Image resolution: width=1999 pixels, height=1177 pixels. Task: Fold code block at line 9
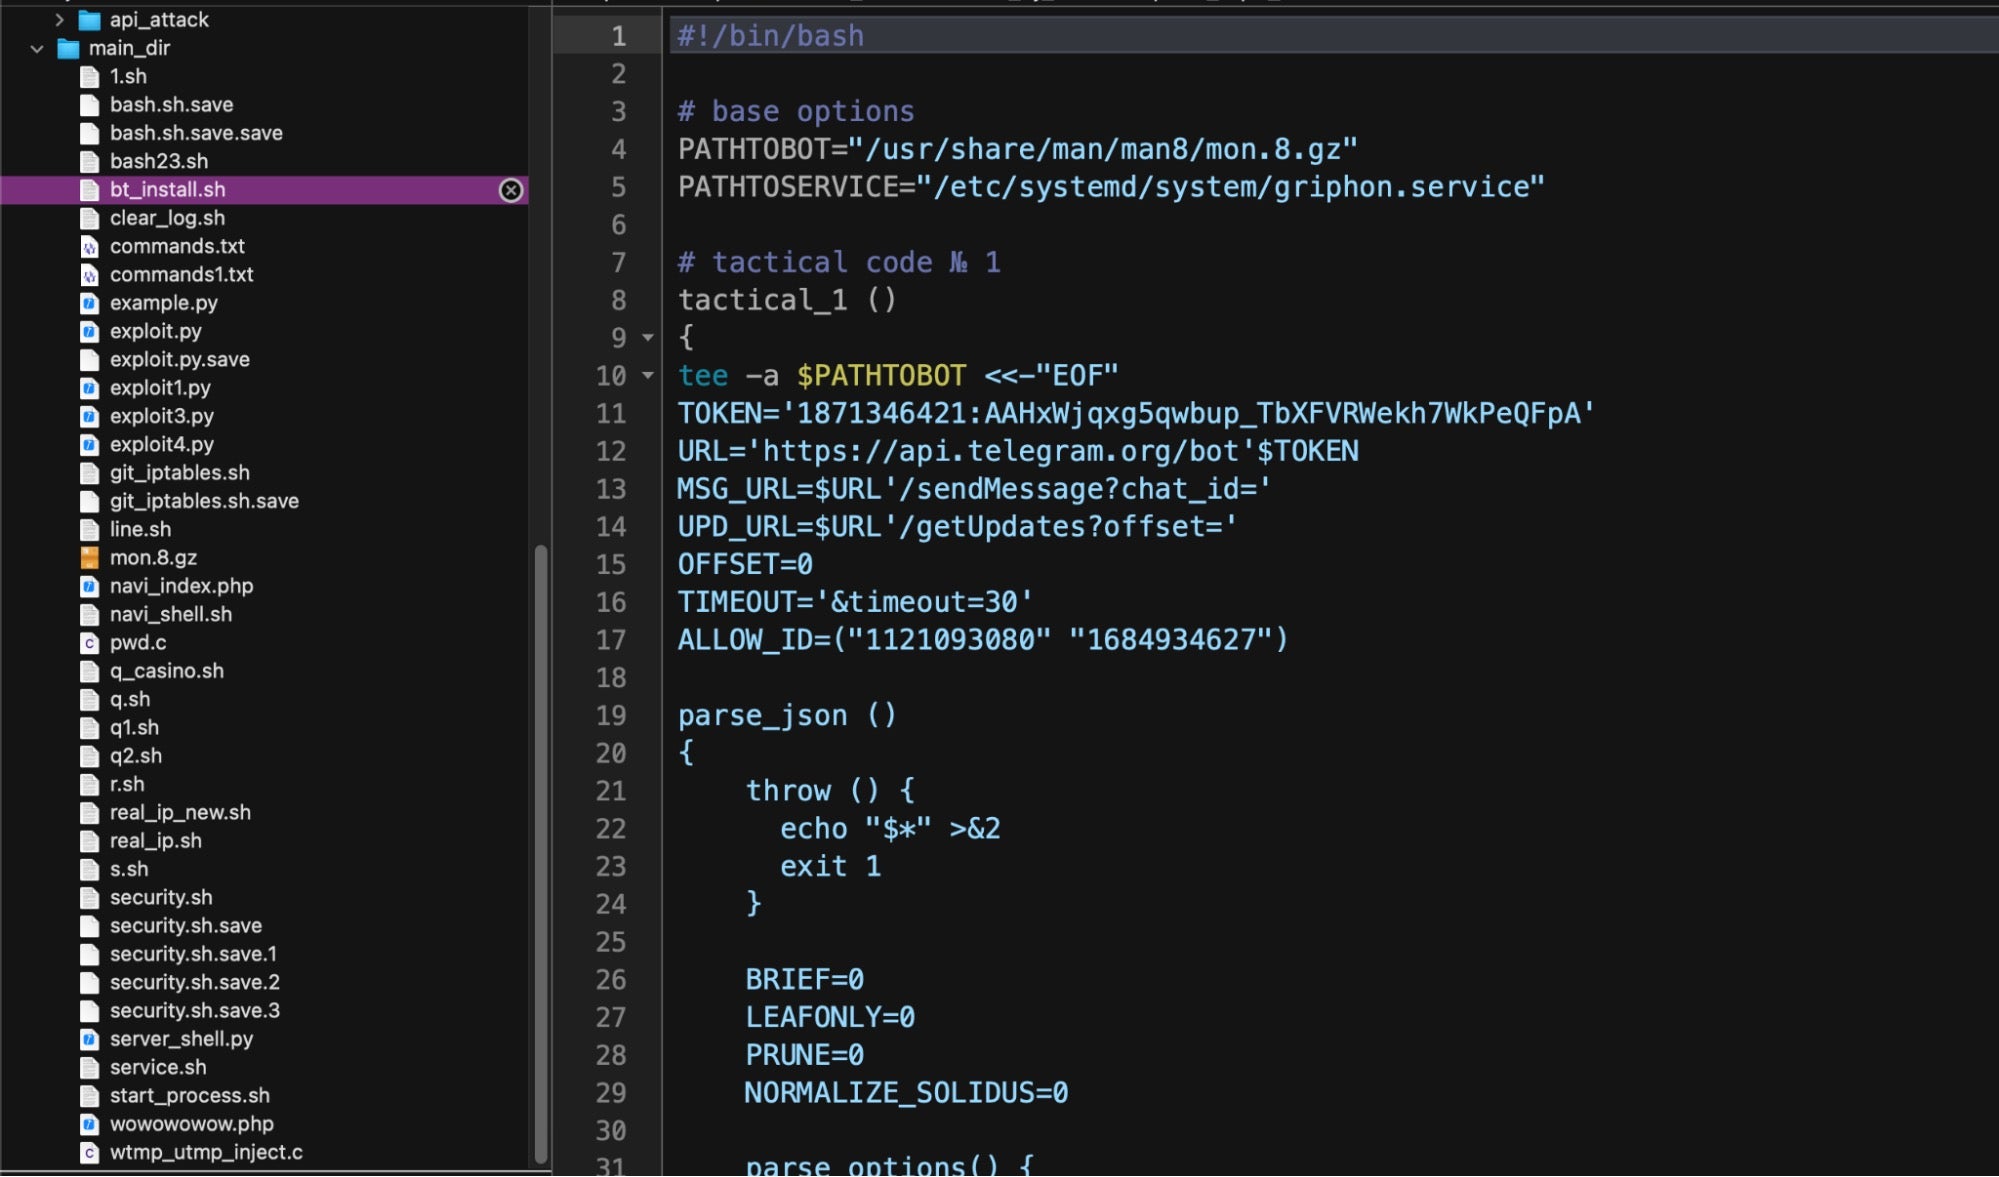[x=648, y=338]
